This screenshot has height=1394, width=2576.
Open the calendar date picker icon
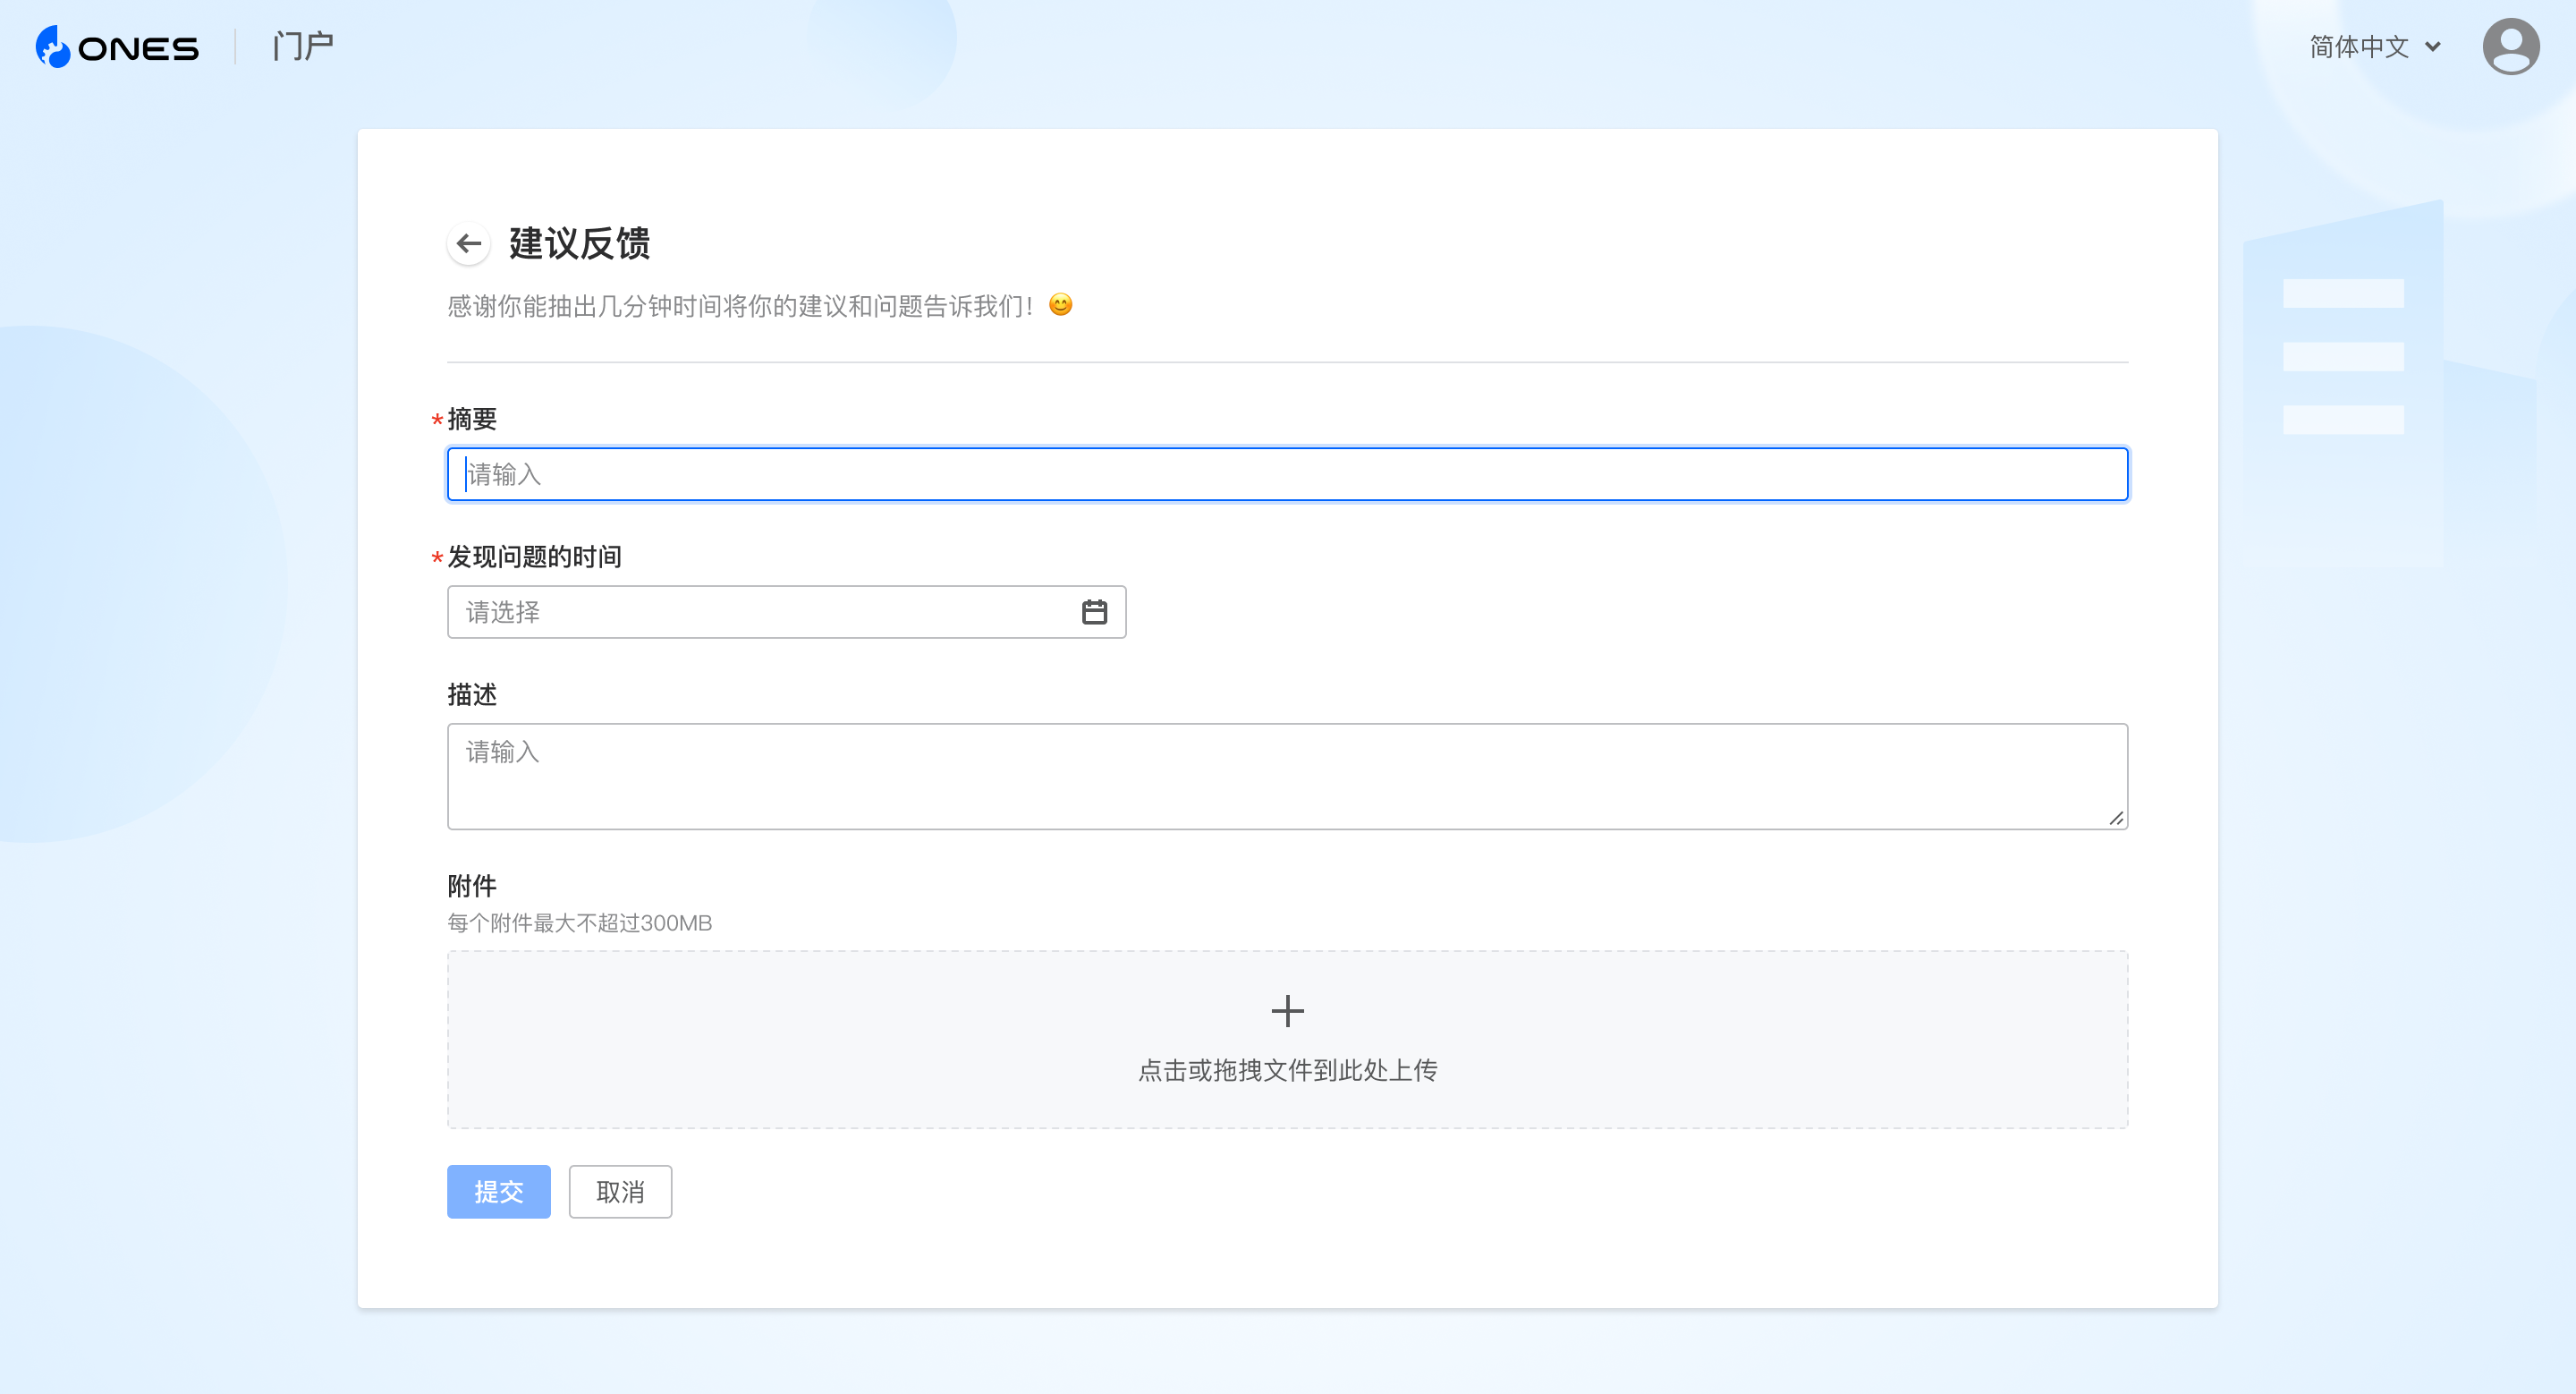(x=1094, y=612)
